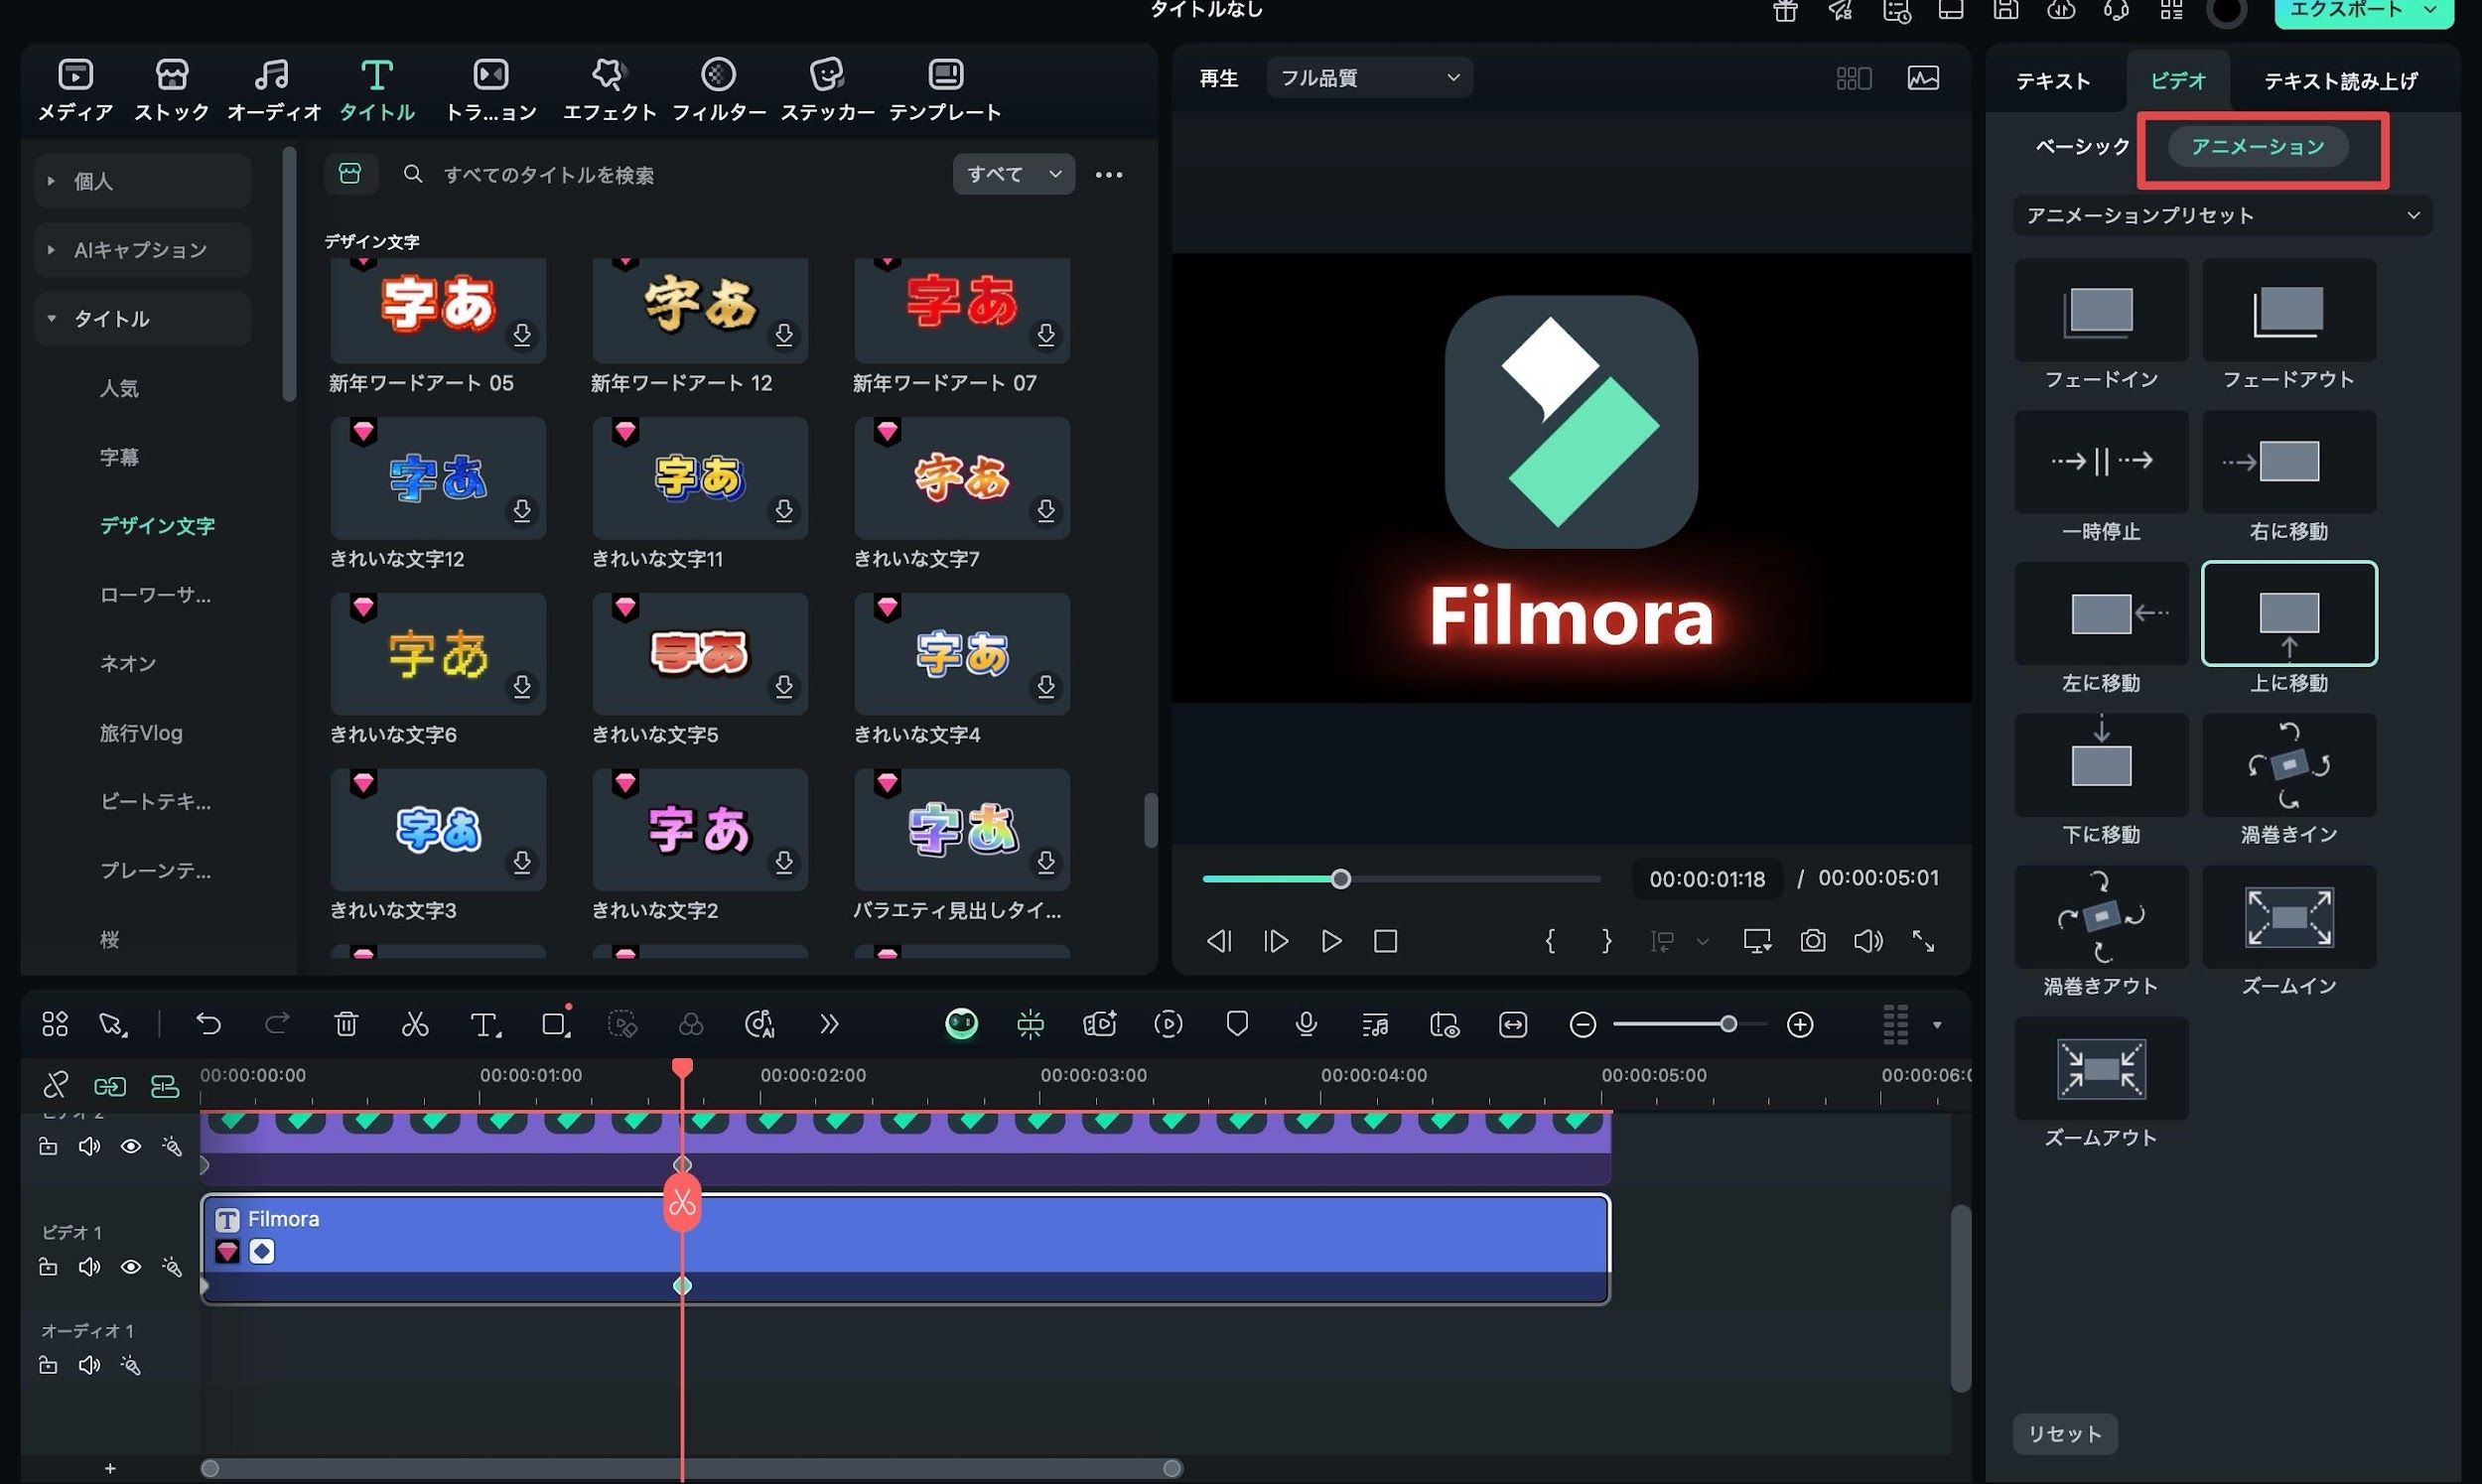Step back one frame
Image resolution: width=2482 pixels, height=1484 pixels.
[1219, 941]
